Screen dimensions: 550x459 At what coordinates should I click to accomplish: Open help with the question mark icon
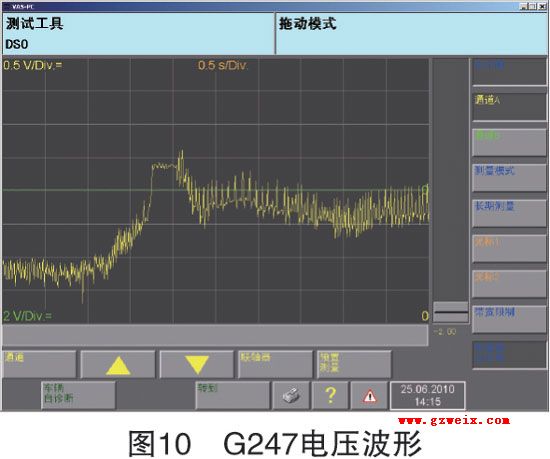[x=330, y=396]
